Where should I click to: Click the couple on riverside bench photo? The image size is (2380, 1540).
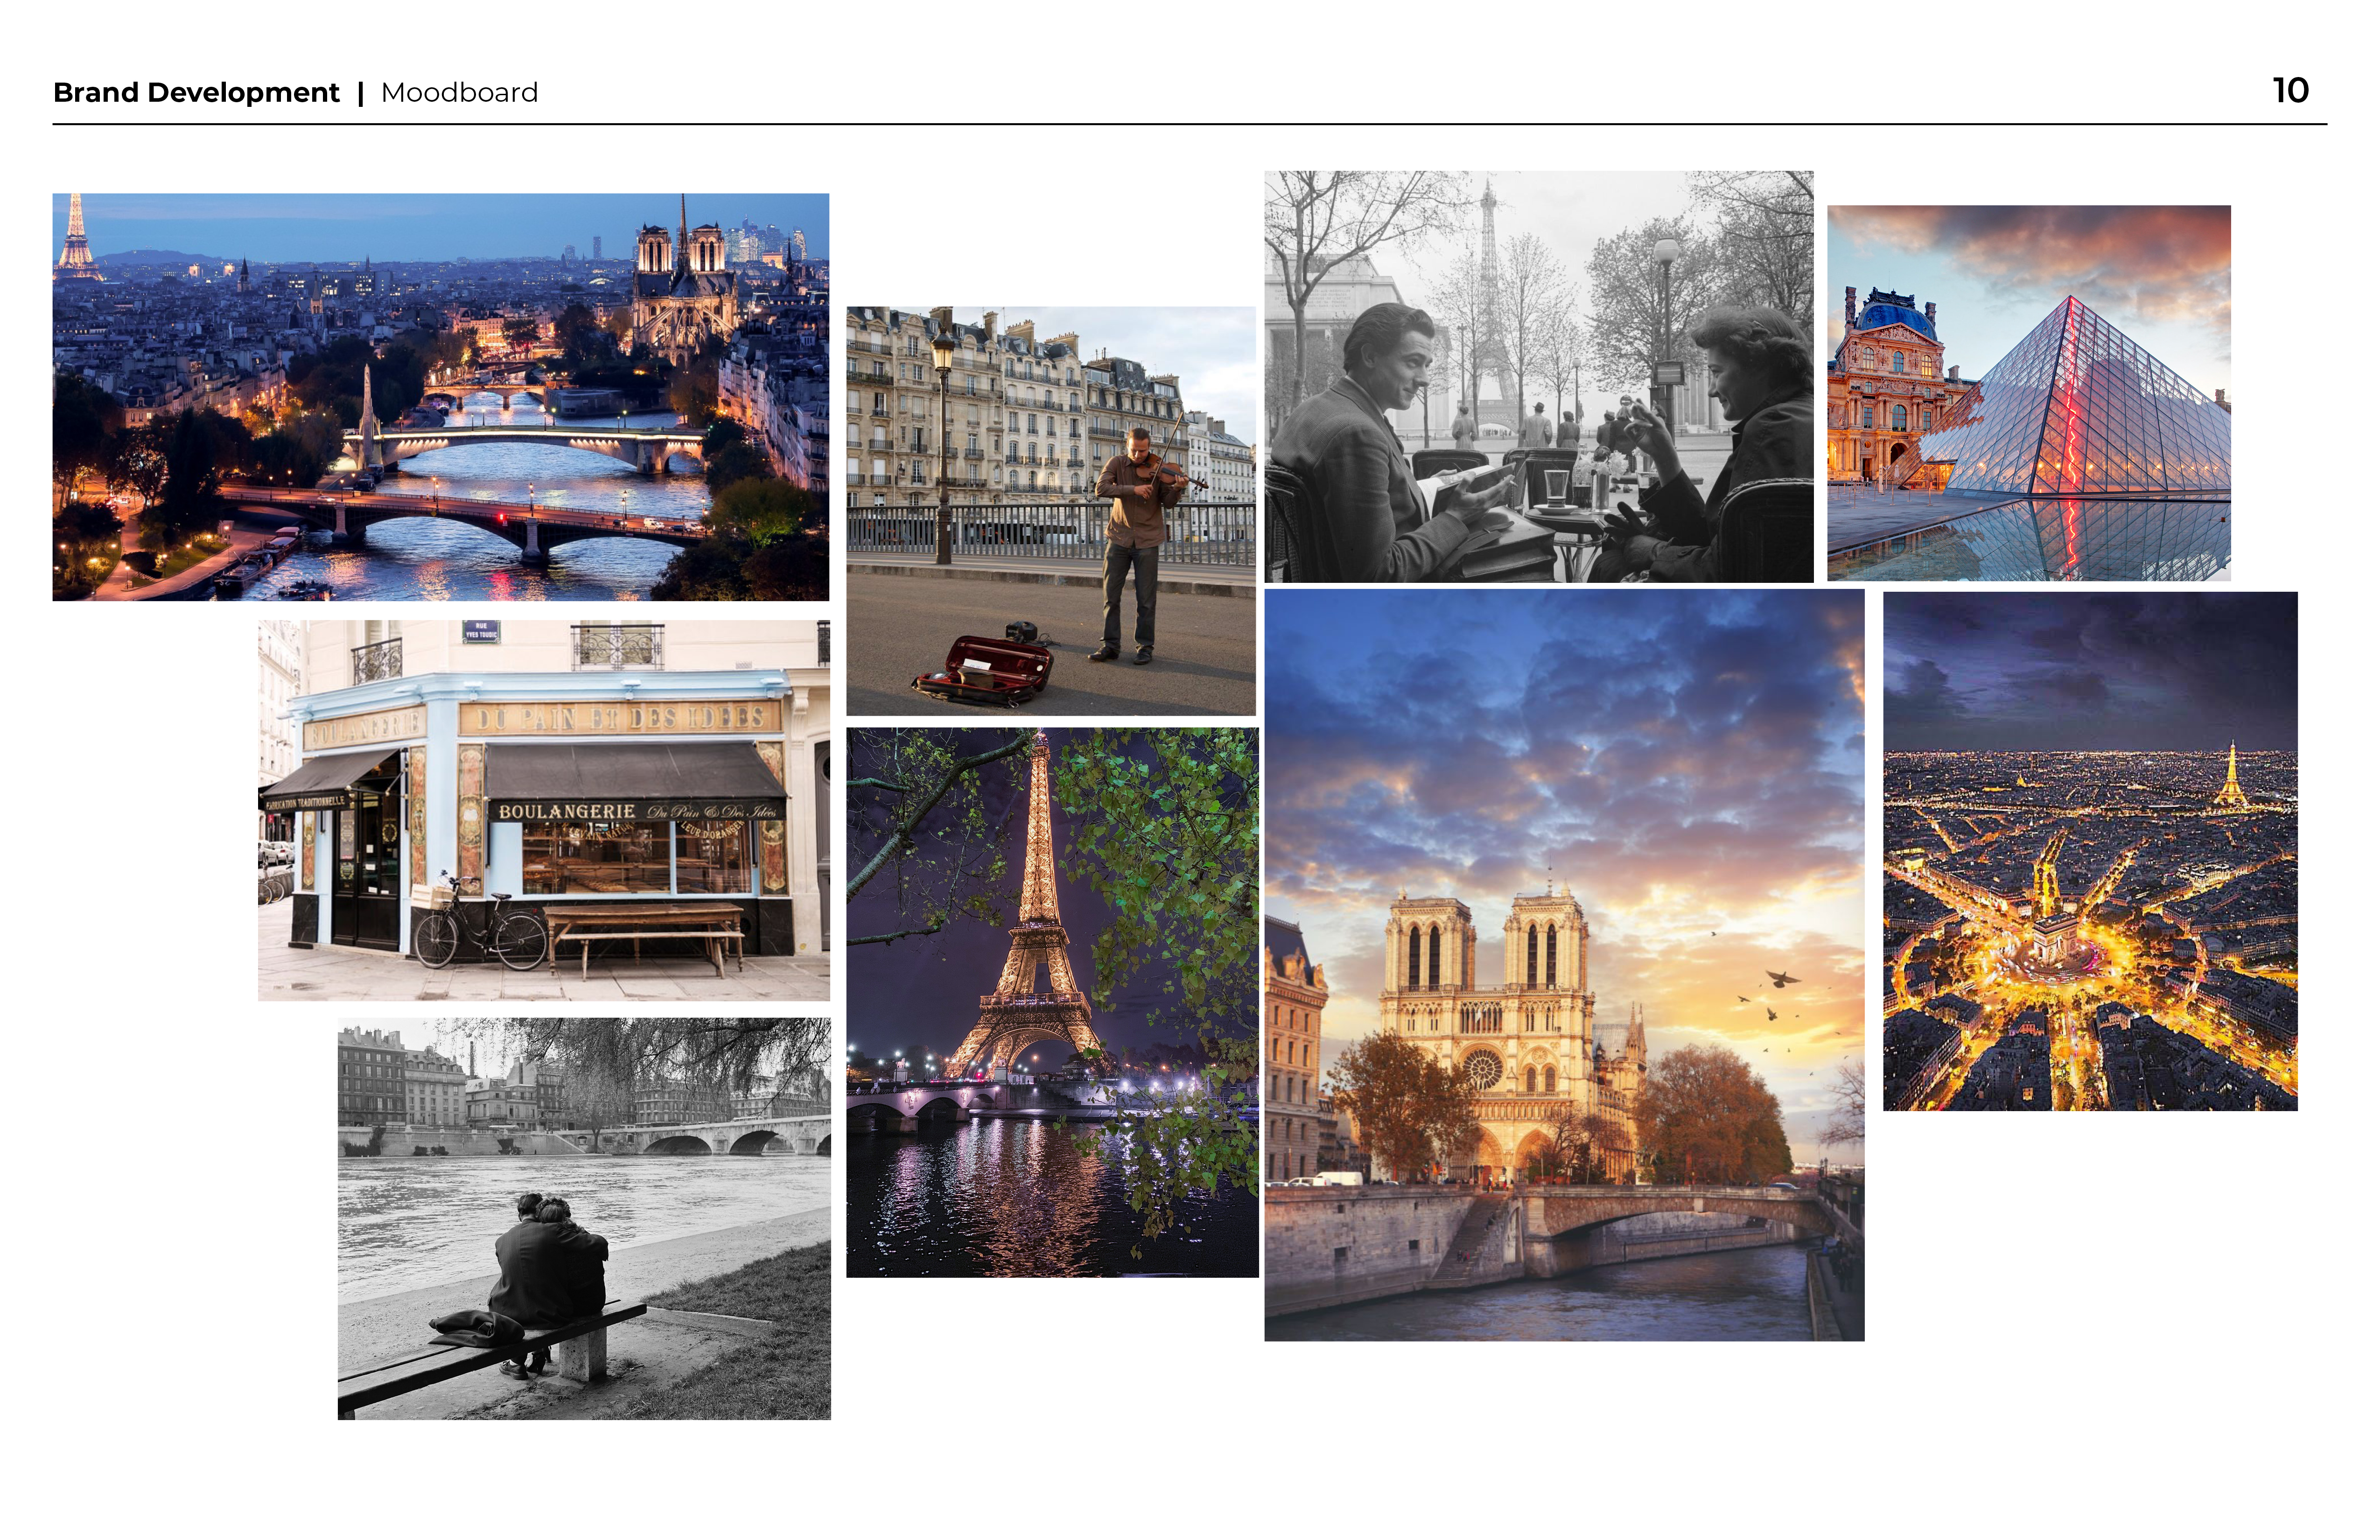(x=584, y=1218)
